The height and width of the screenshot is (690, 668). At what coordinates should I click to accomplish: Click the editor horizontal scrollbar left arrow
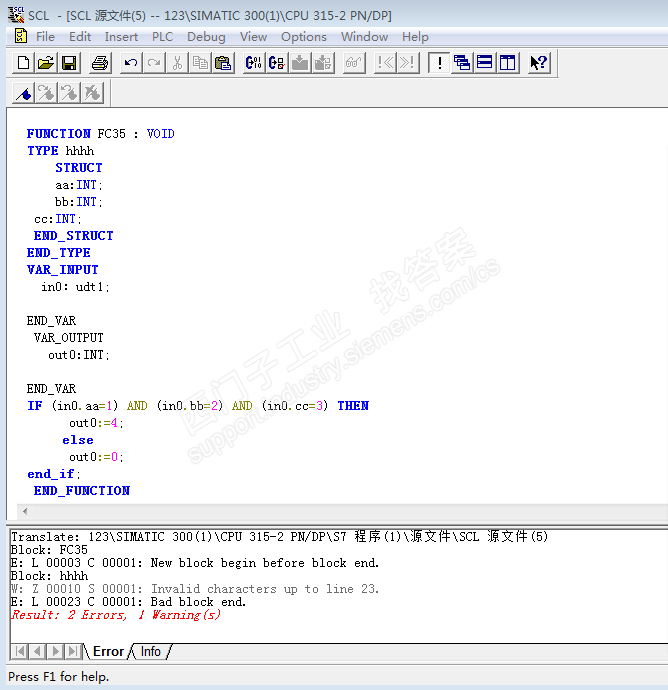pyautogui.click(x=25, y=511)
